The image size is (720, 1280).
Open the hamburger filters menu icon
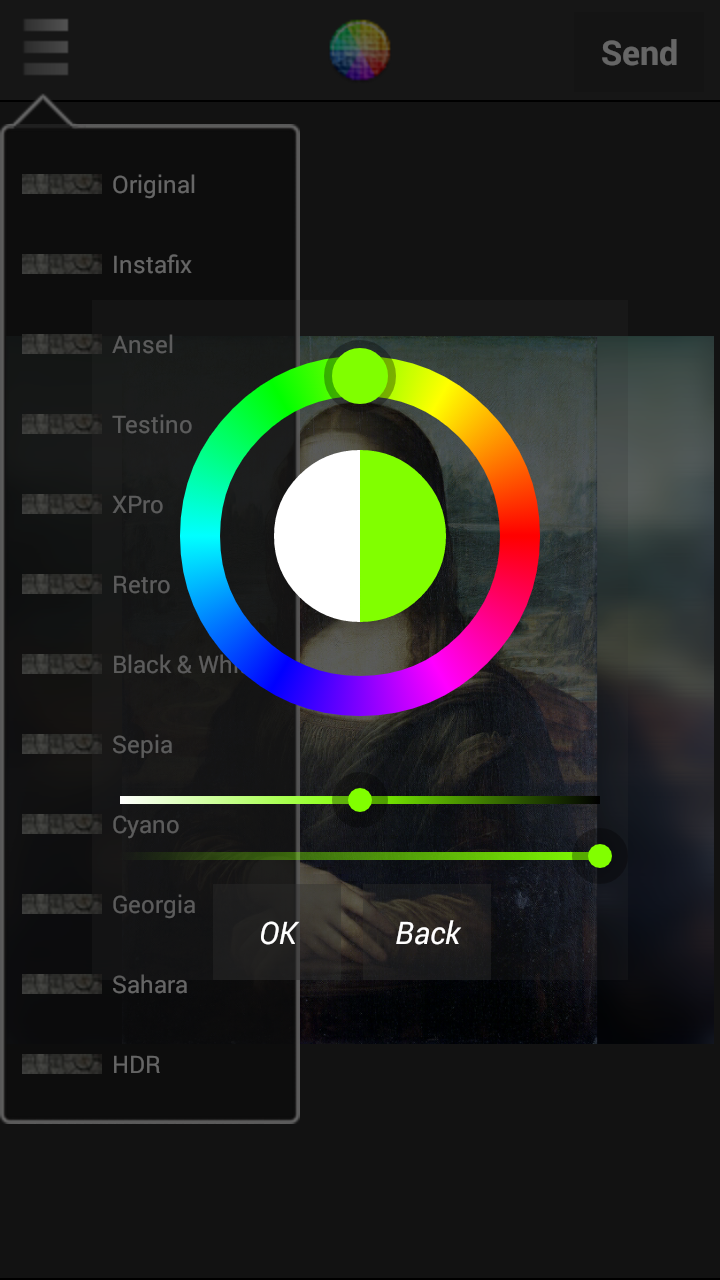46,47
